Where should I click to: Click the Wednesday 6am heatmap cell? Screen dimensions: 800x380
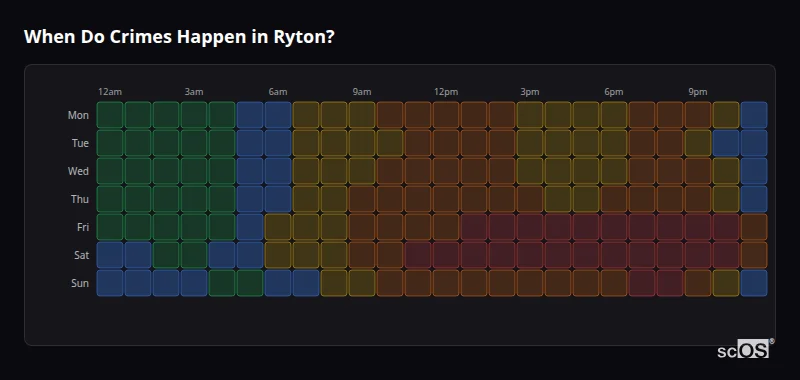pos(278,171)
